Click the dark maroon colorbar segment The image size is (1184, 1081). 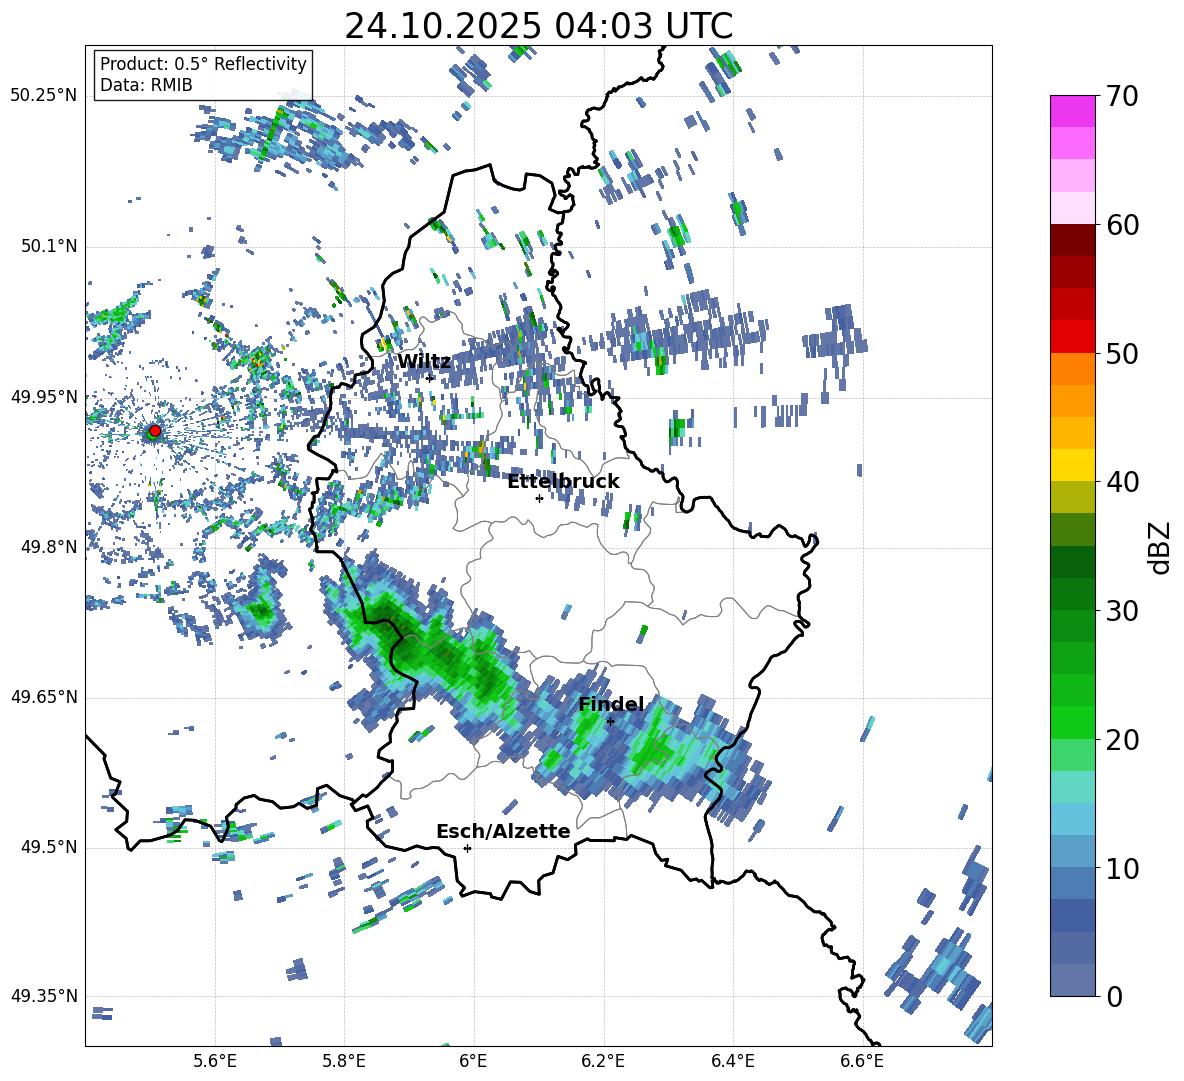(1072, 240)
